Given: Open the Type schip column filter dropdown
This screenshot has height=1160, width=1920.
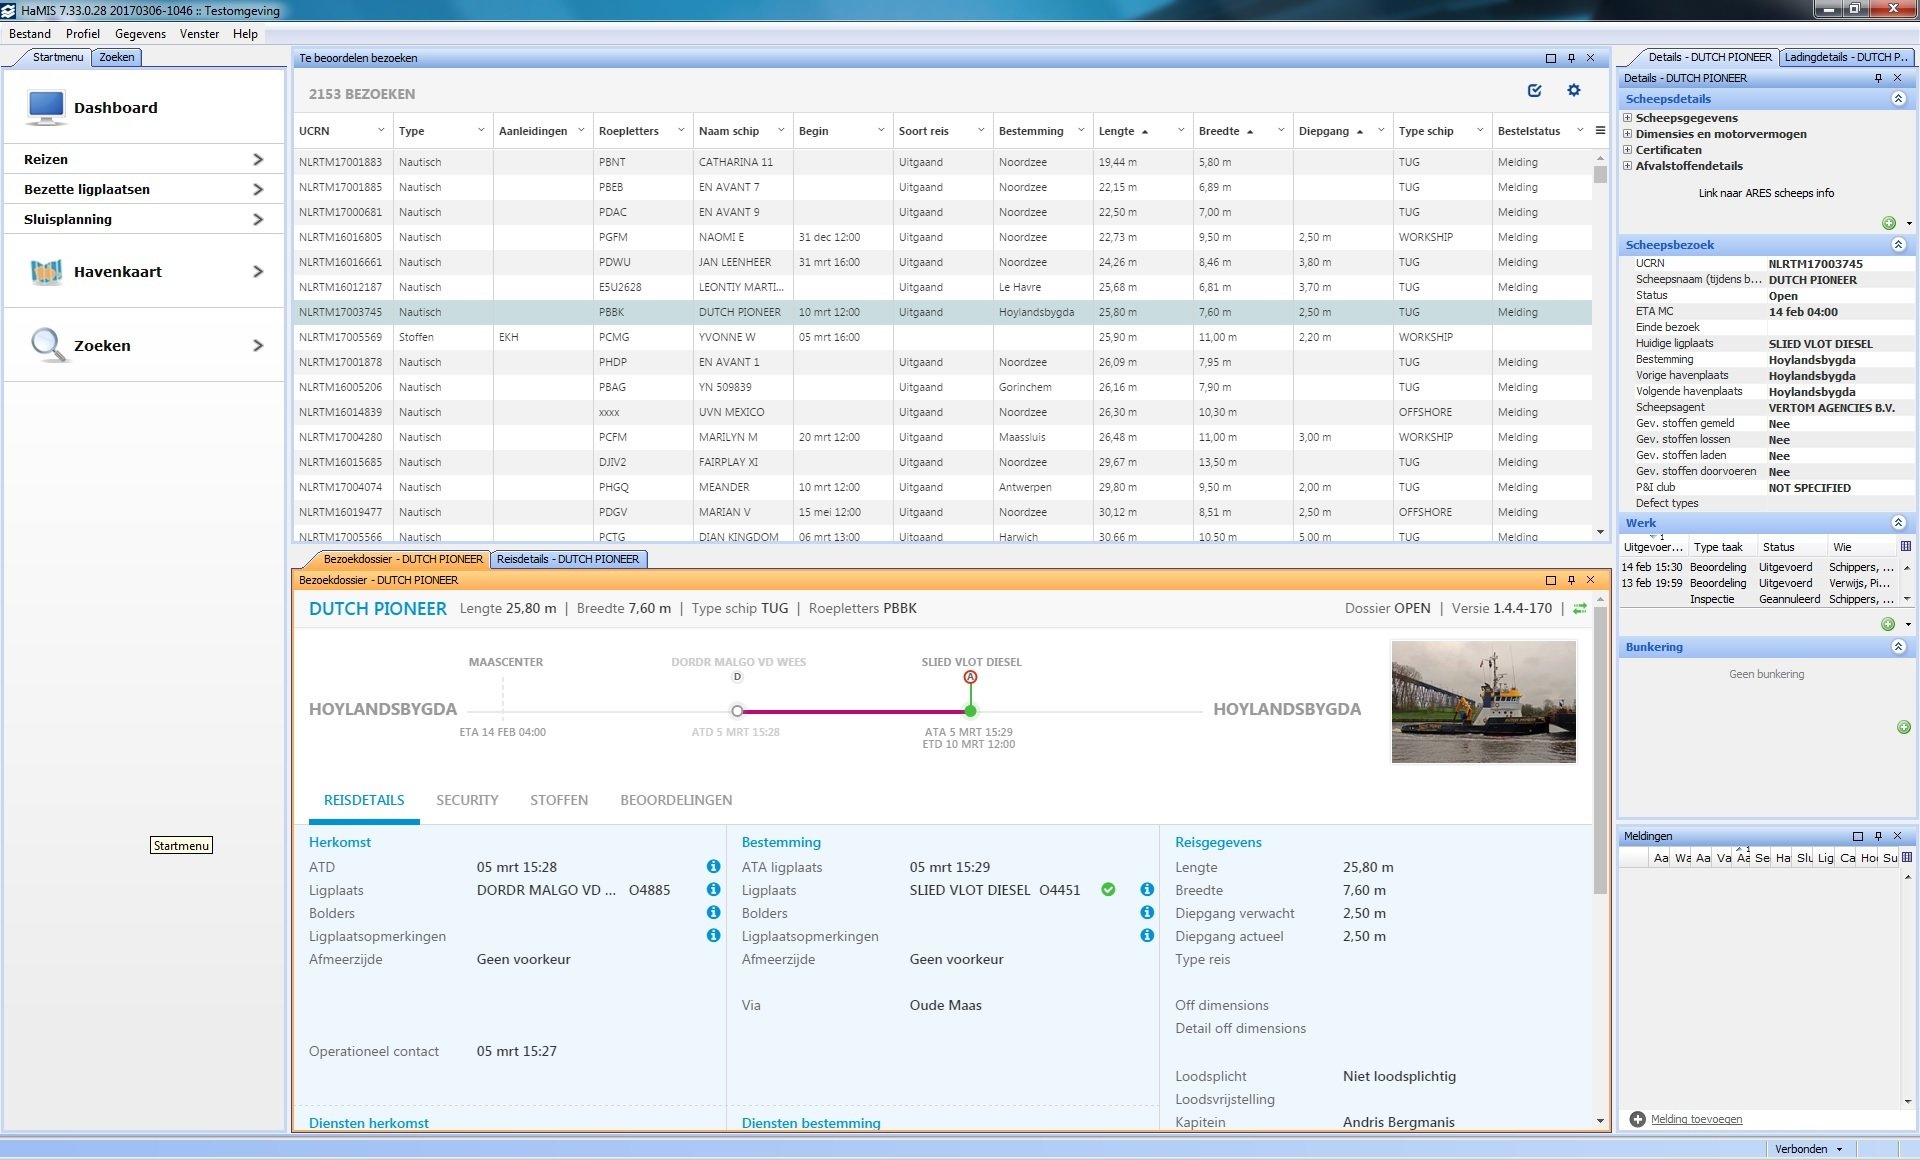Looking at the screenshot, I should tap(1480, 131).
